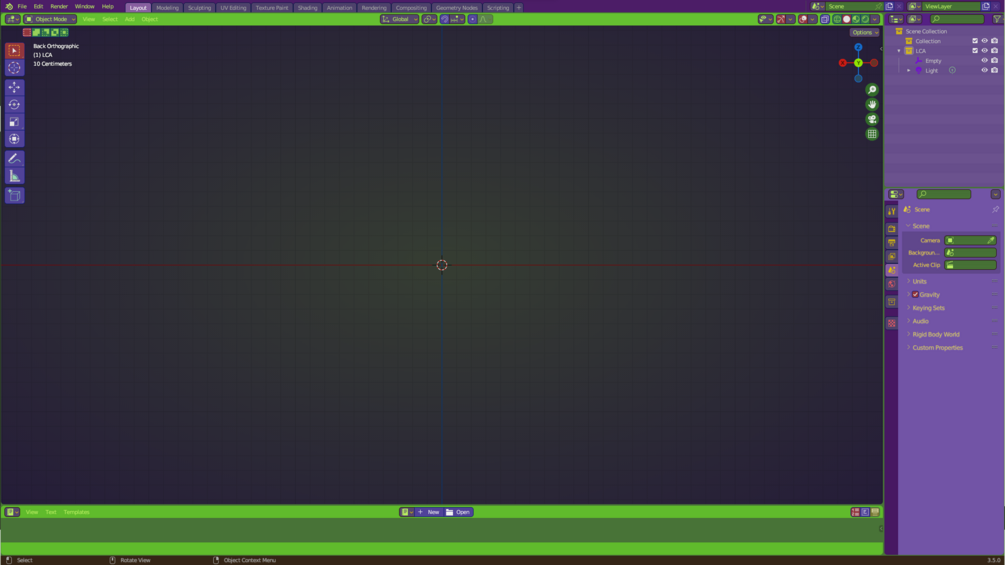1005x565 pixels.
Task: Open the Render properties tab
Action: coord(892,229)
